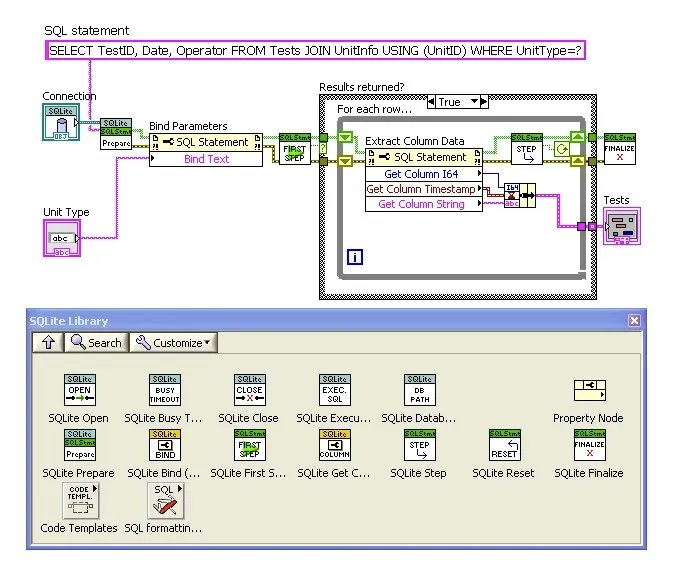Click the lower right shift register on the loop
The width and height of the screenshot is (691, 568).
(x=578, y=161)
